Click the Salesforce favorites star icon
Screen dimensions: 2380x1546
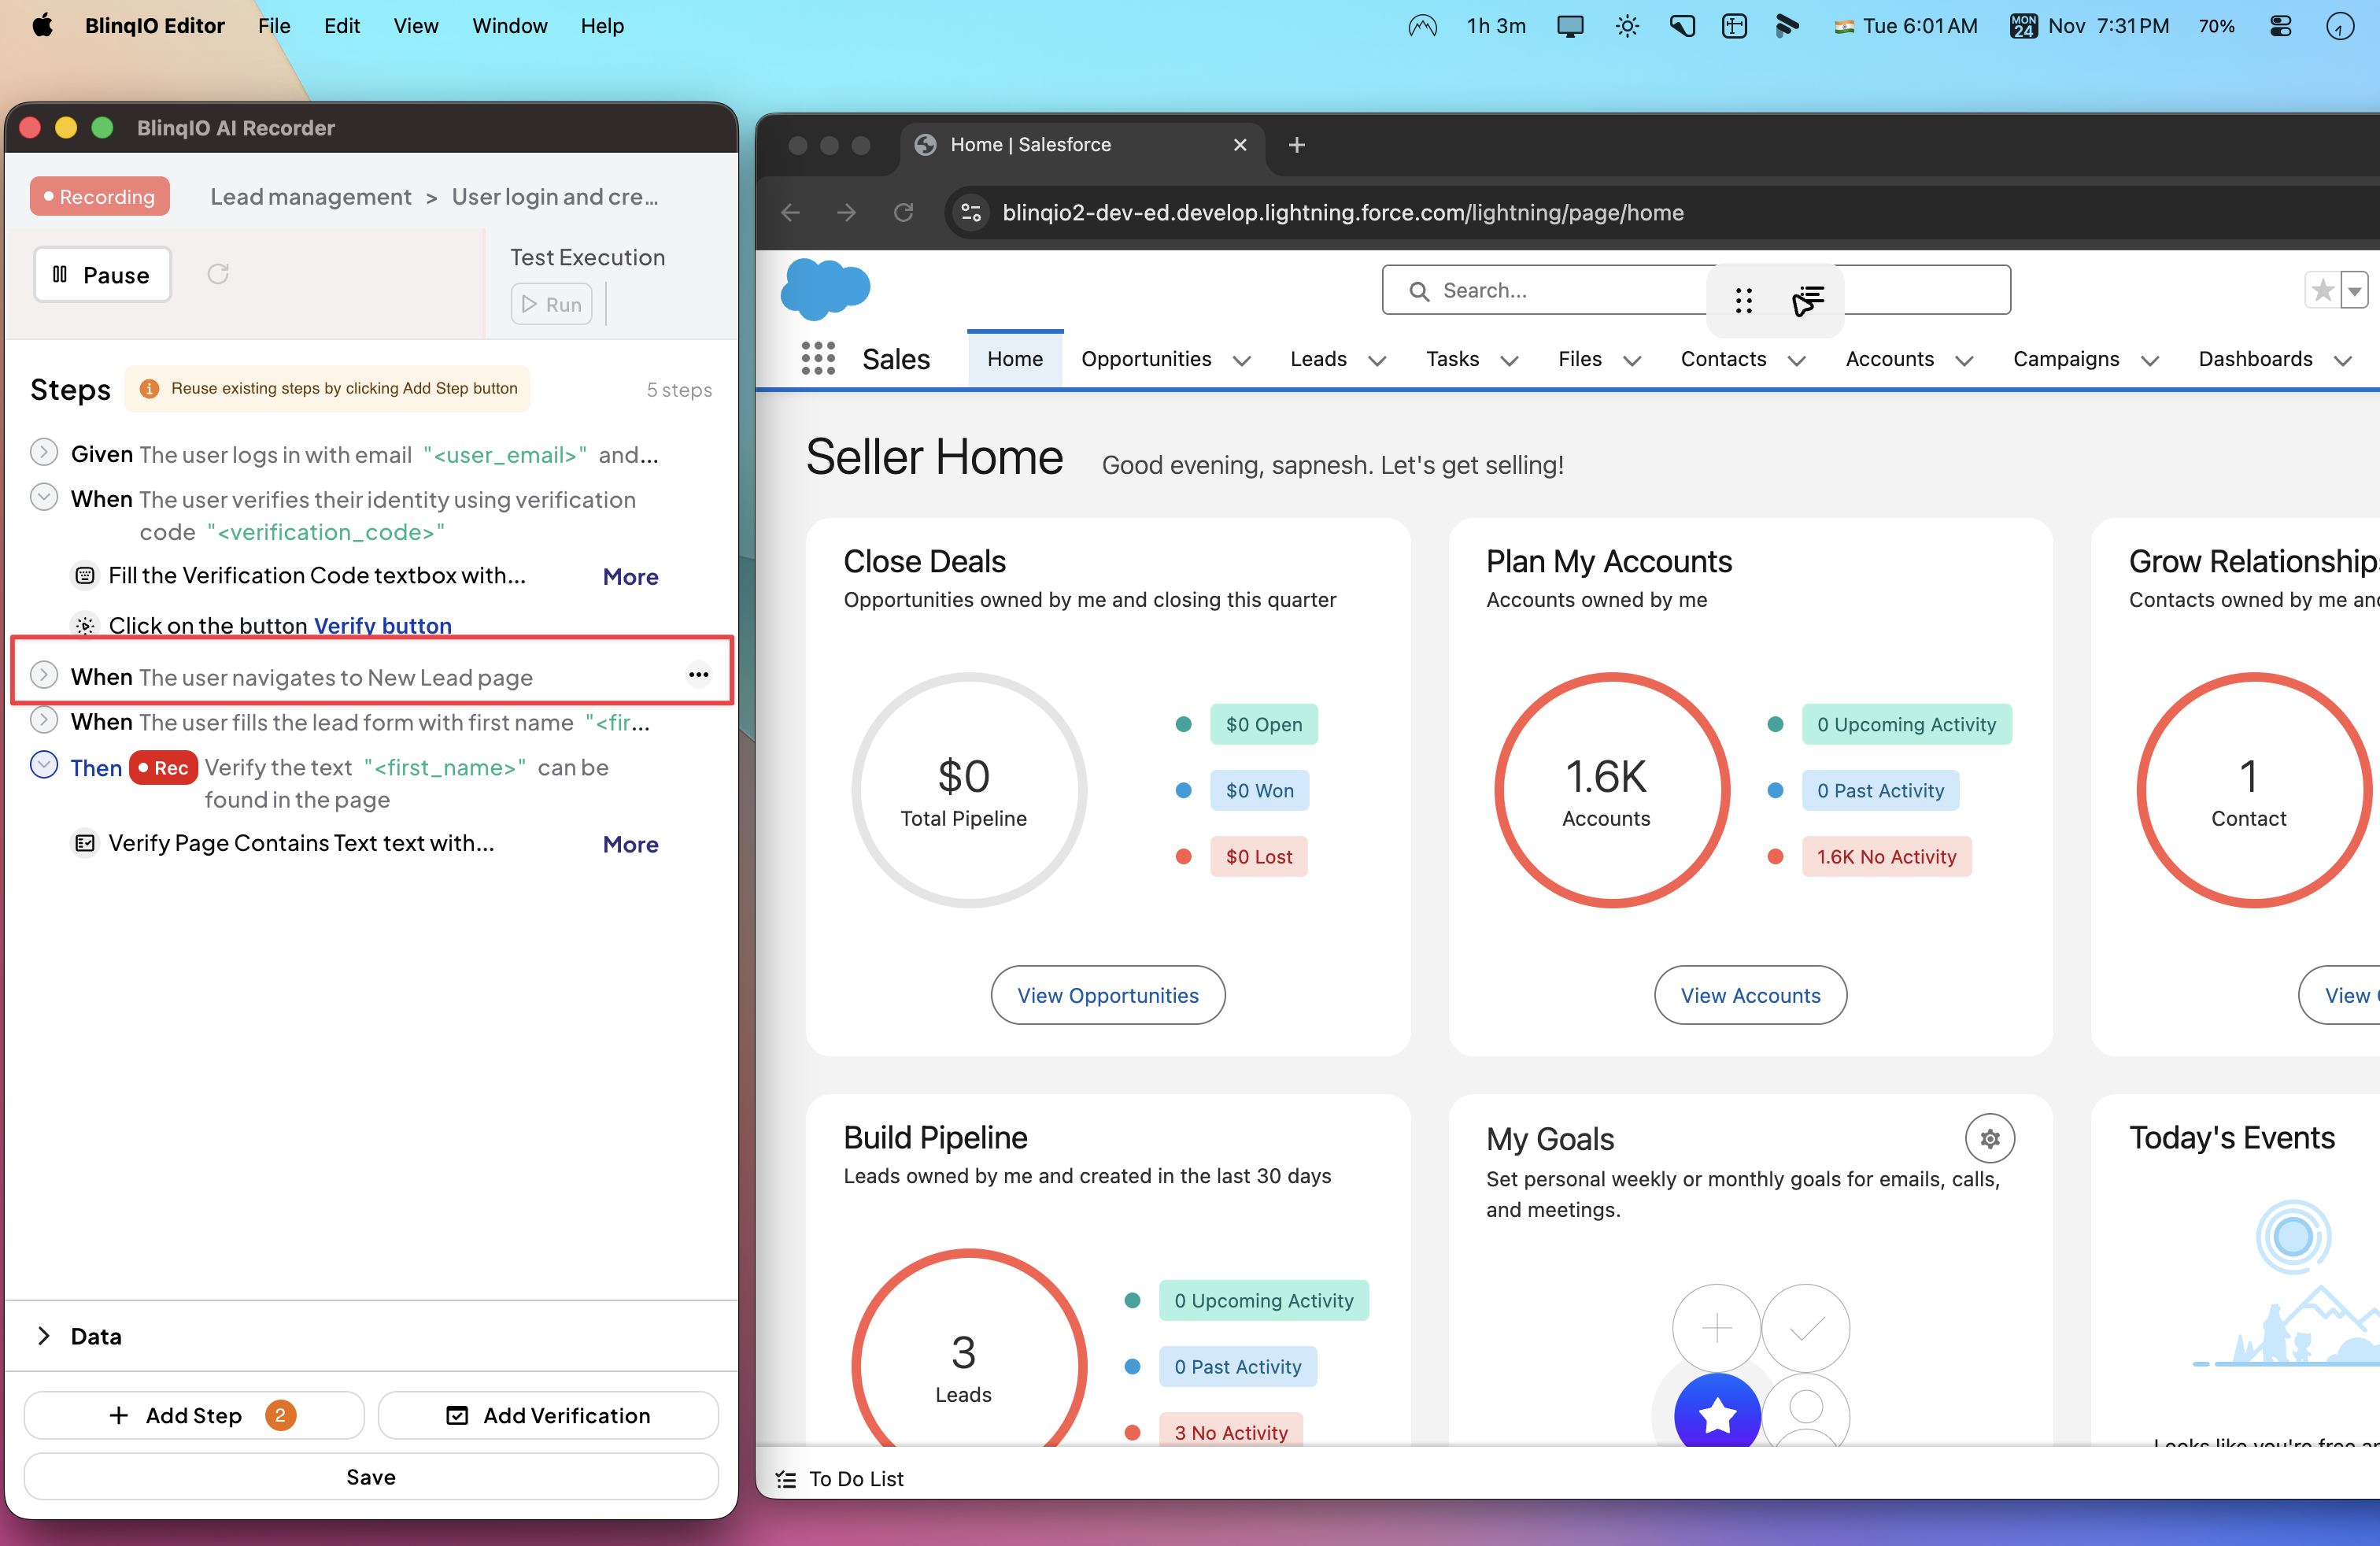click(x=2322, y=291)
